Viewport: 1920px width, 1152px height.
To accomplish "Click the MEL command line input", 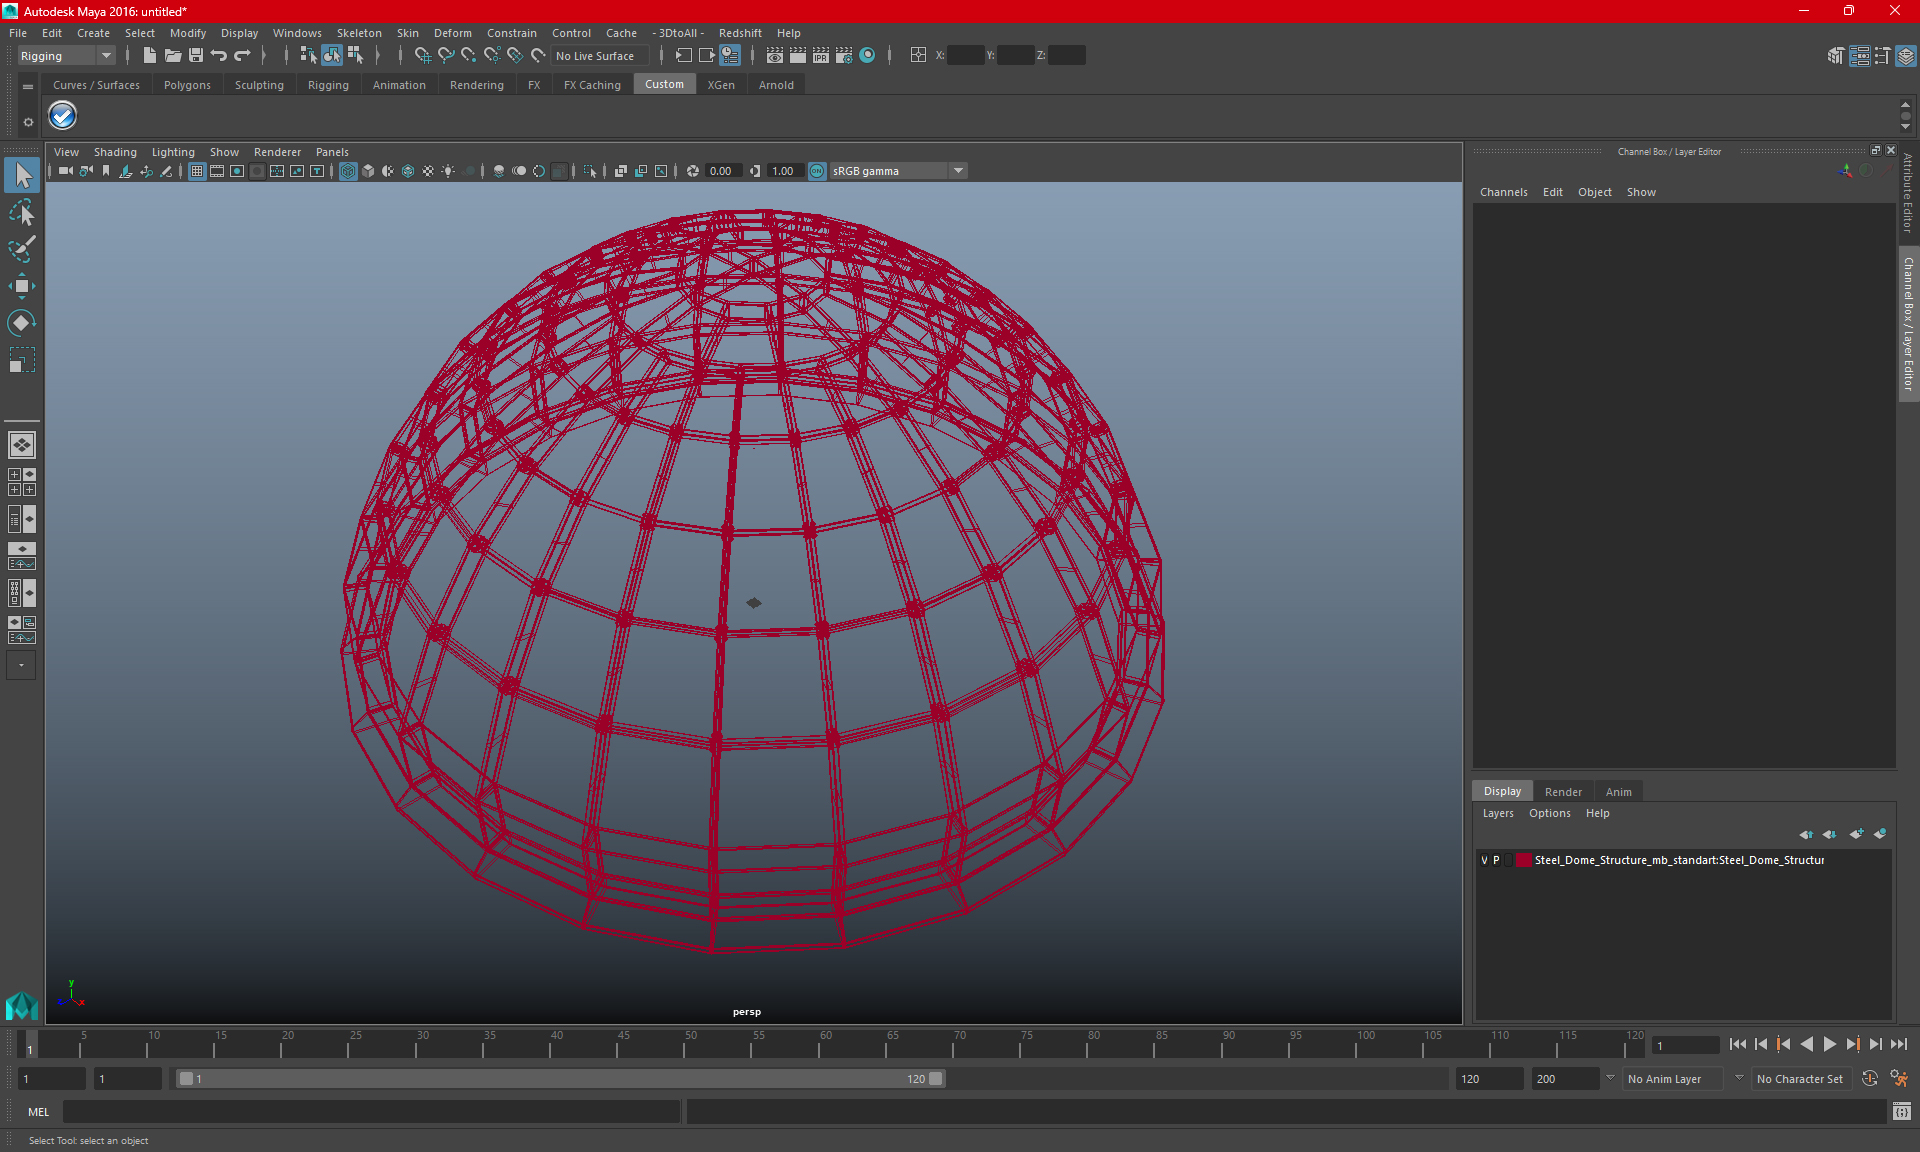I will [x=371, y=1112].
